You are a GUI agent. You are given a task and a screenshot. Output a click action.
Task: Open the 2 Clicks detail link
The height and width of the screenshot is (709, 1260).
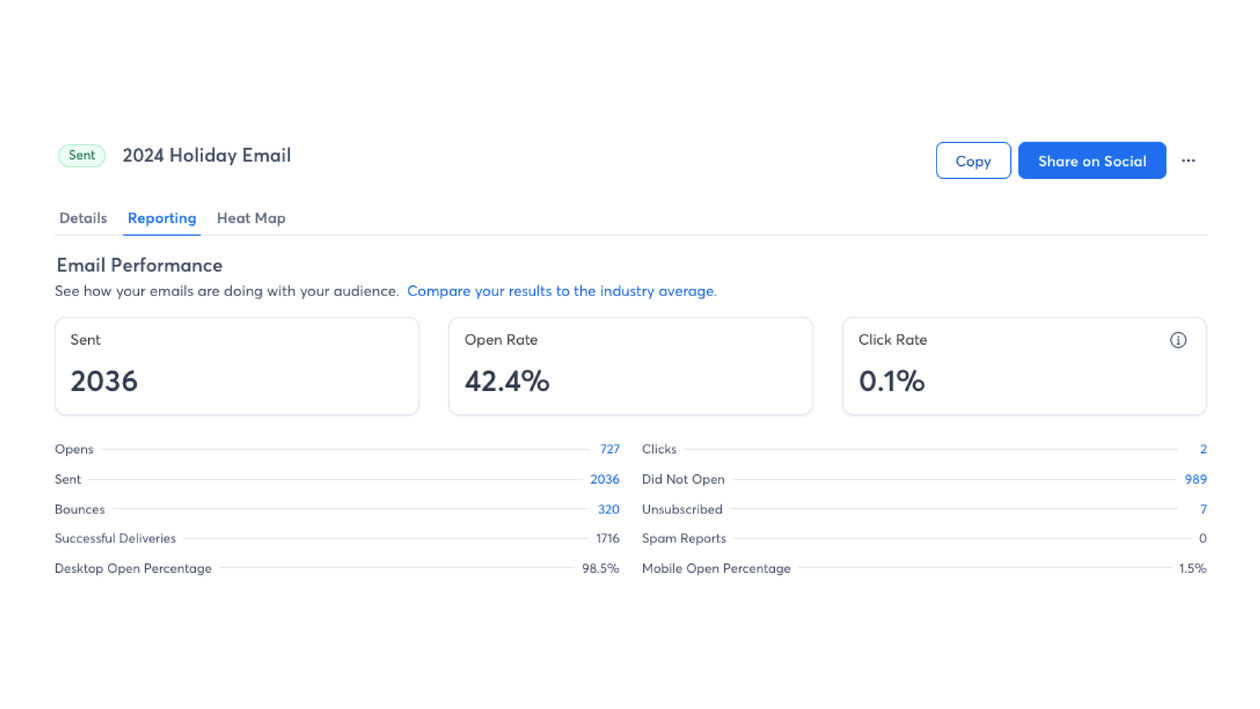tap(1202, 449)
